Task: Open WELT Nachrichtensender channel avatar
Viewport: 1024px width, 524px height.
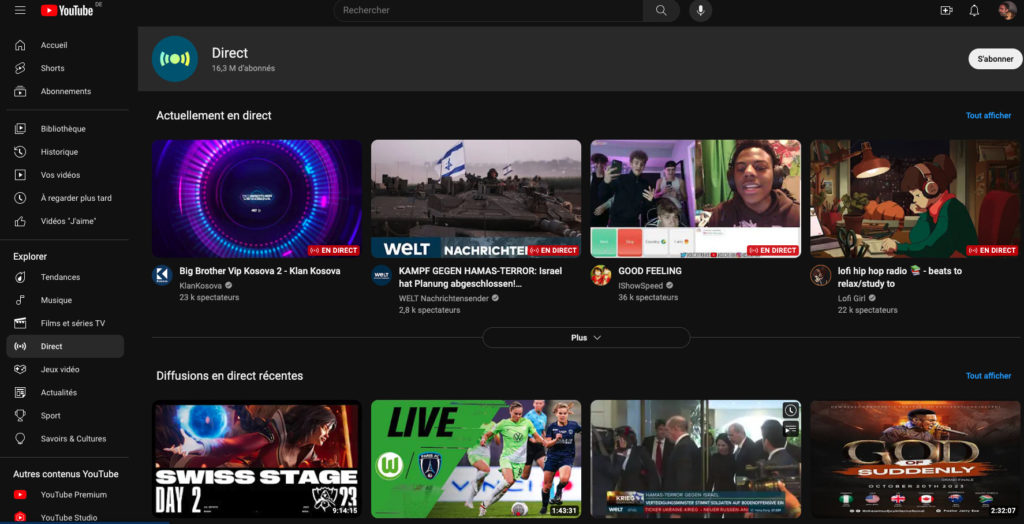Action: point(381,275)
